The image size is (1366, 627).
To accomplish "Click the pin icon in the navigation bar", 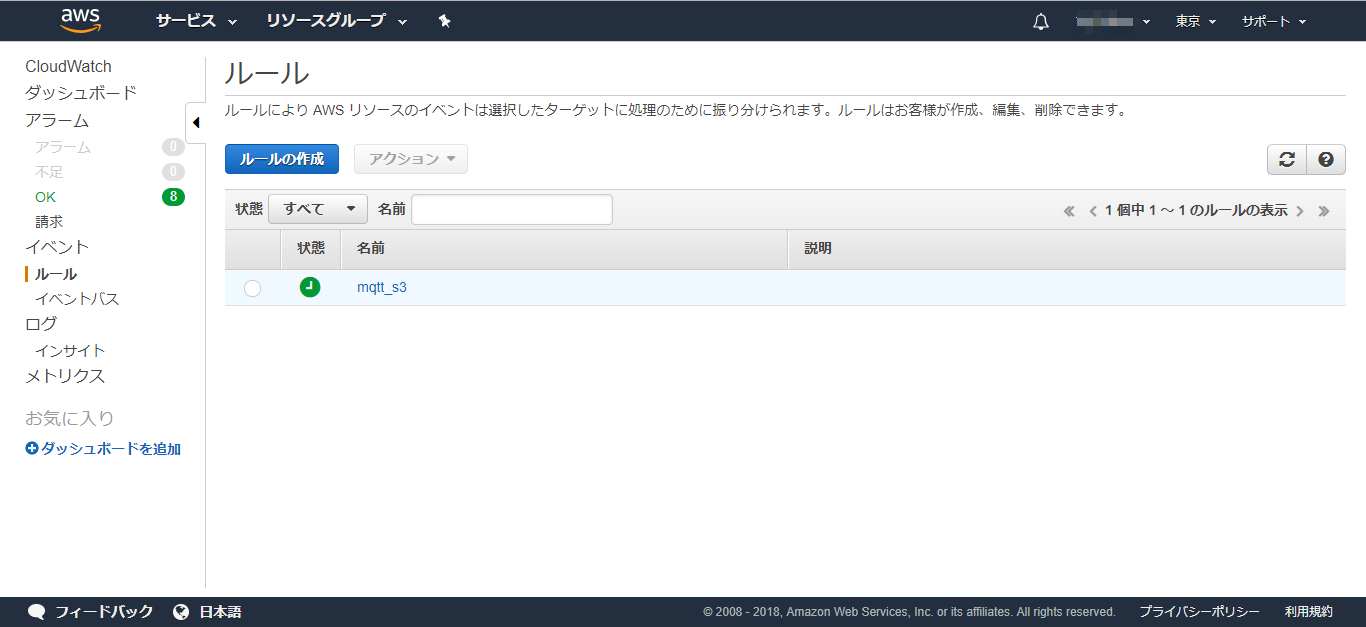I will (444, 20).
